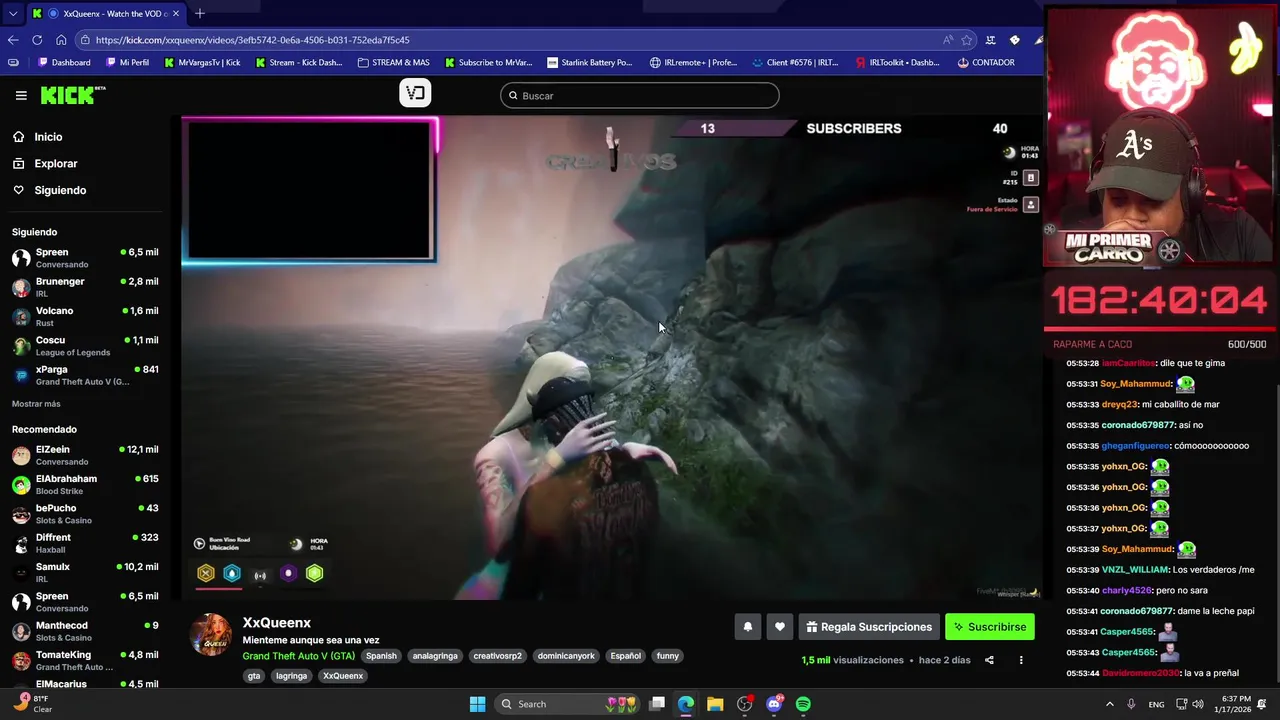Click the VOD video player area
Screen dimensions: 1280x720
[611, 358]
